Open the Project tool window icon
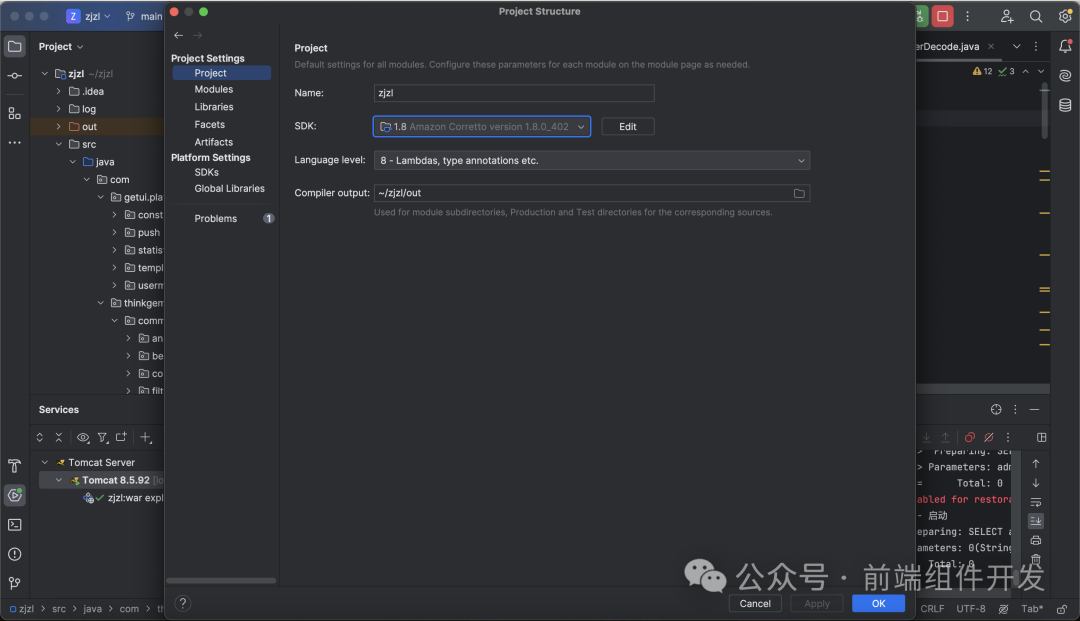This screenshot has width=1080, height=621. point(14,47)
